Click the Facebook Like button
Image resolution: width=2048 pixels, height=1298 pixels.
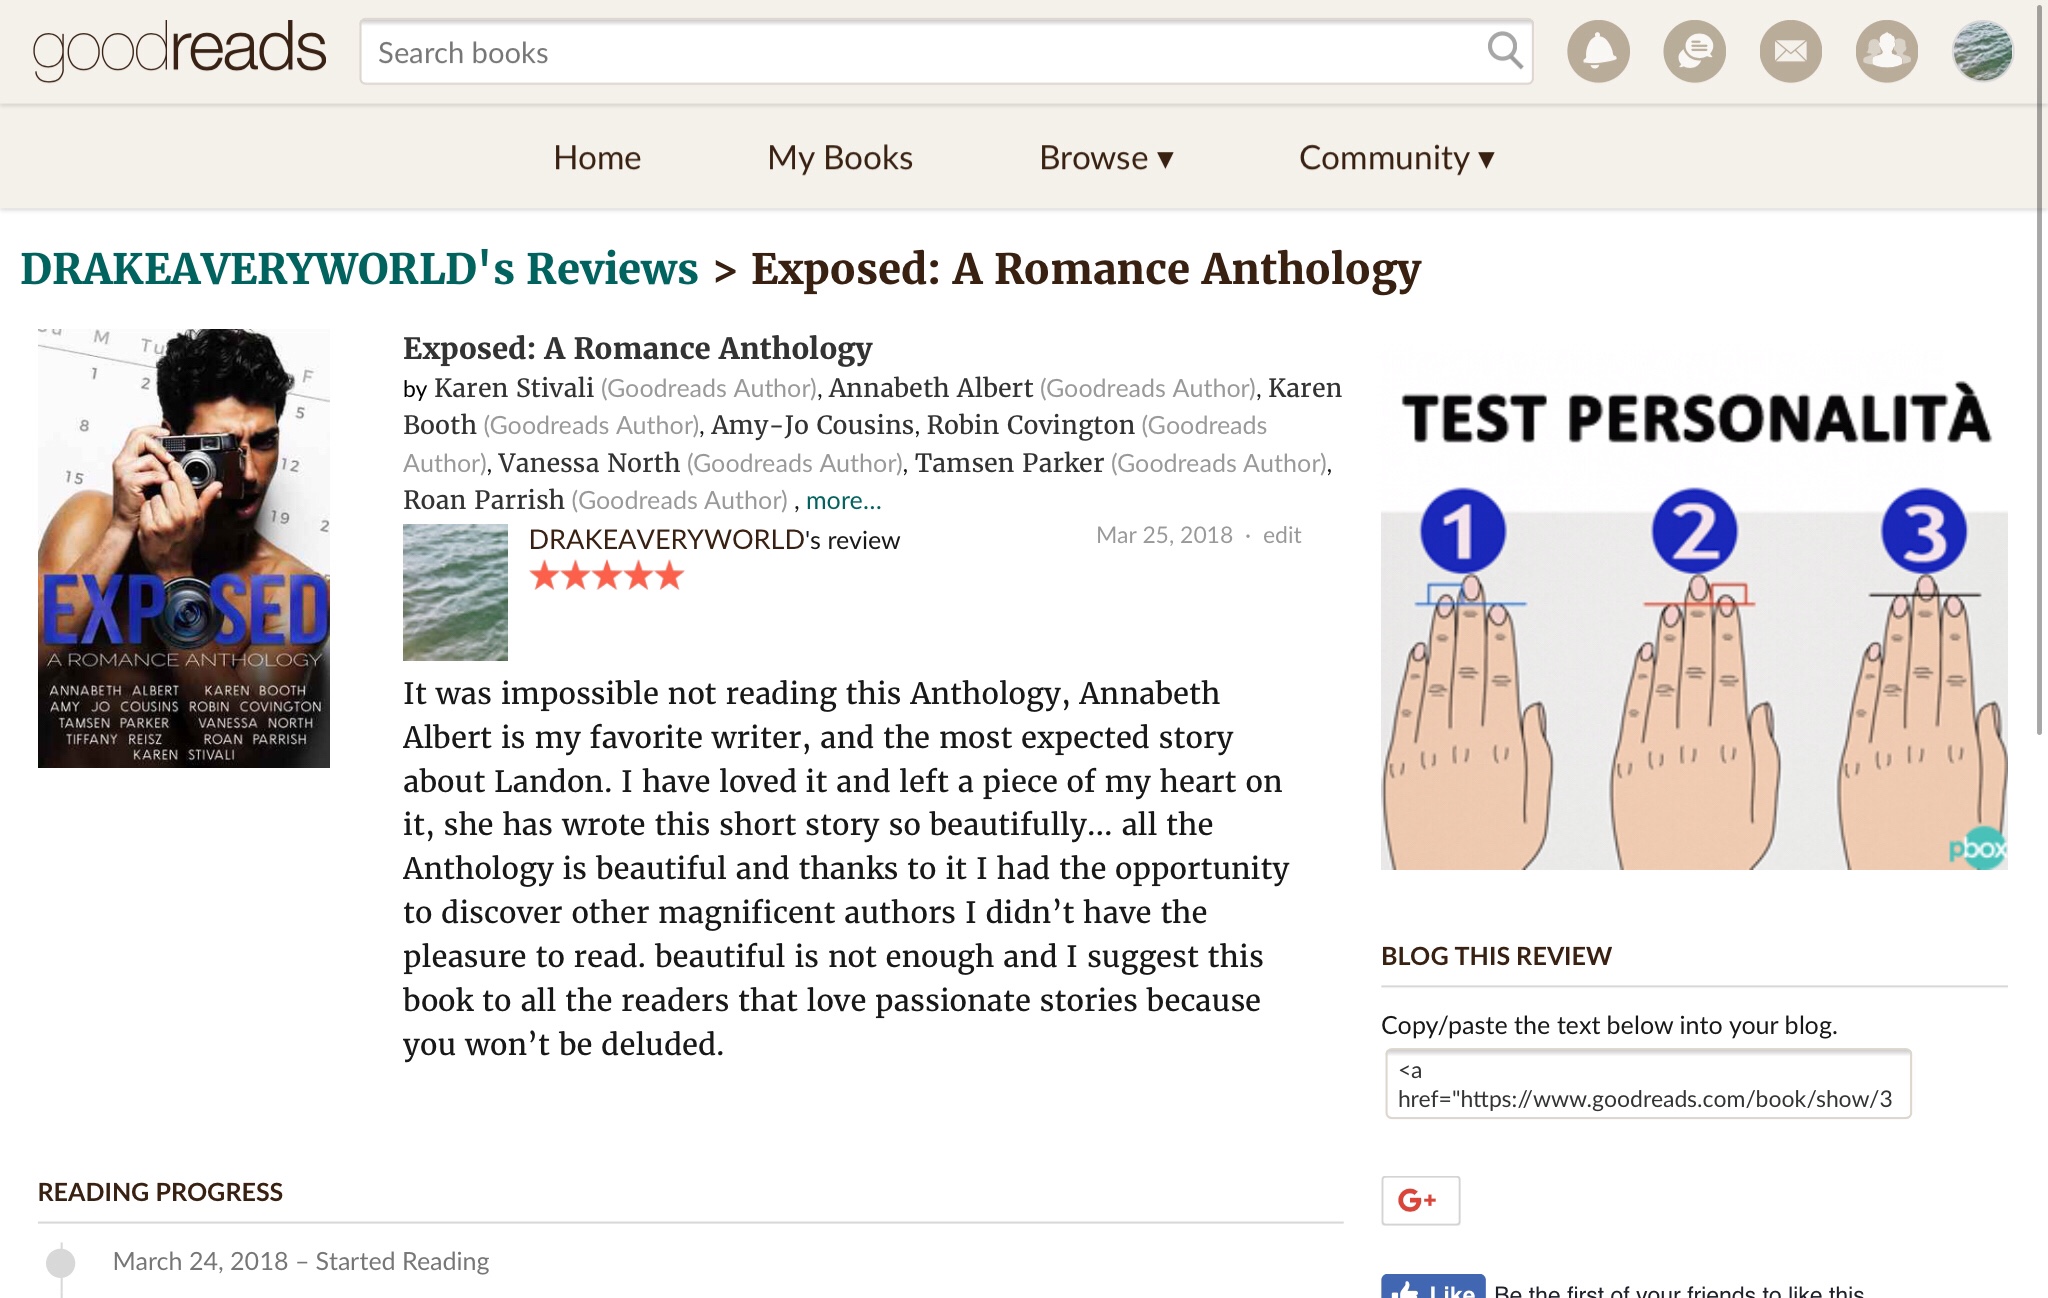(1433, 1288)
